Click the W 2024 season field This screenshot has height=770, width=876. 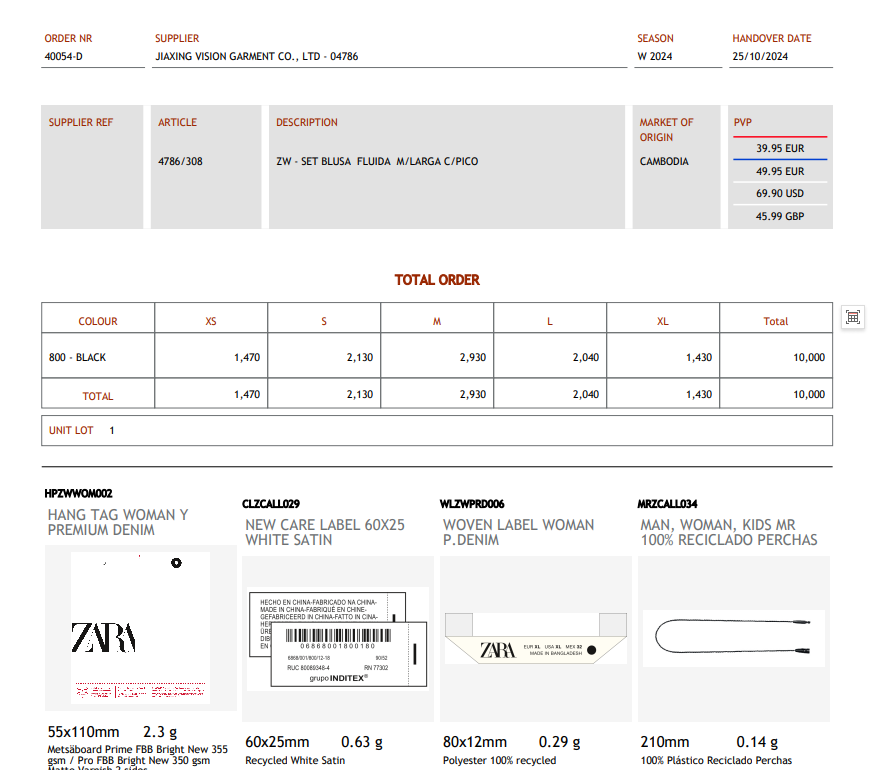point(655,57)
